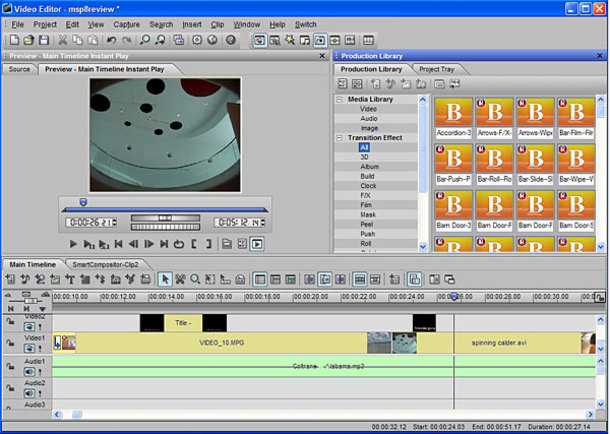Click the New project icon

[14, 40]
